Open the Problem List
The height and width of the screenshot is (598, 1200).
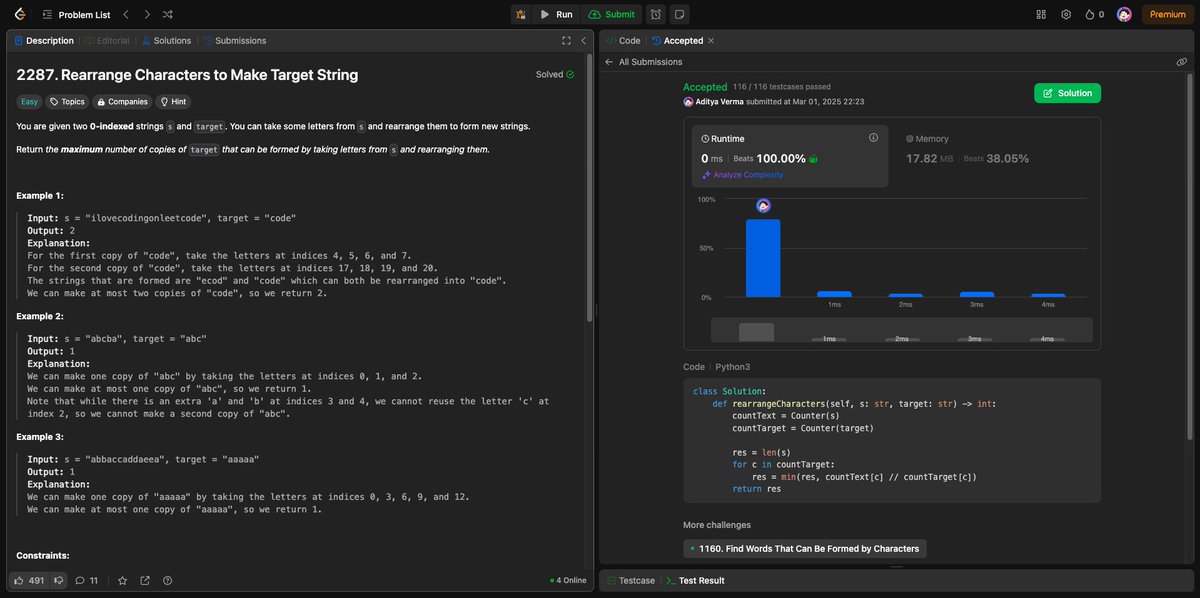(x=76, y=14)
